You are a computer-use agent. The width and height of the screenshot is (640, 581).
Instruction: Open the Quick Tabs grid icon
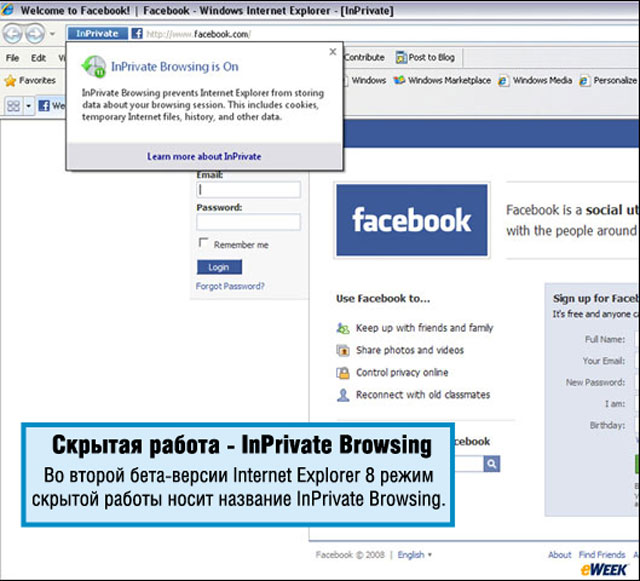(13, 106)
